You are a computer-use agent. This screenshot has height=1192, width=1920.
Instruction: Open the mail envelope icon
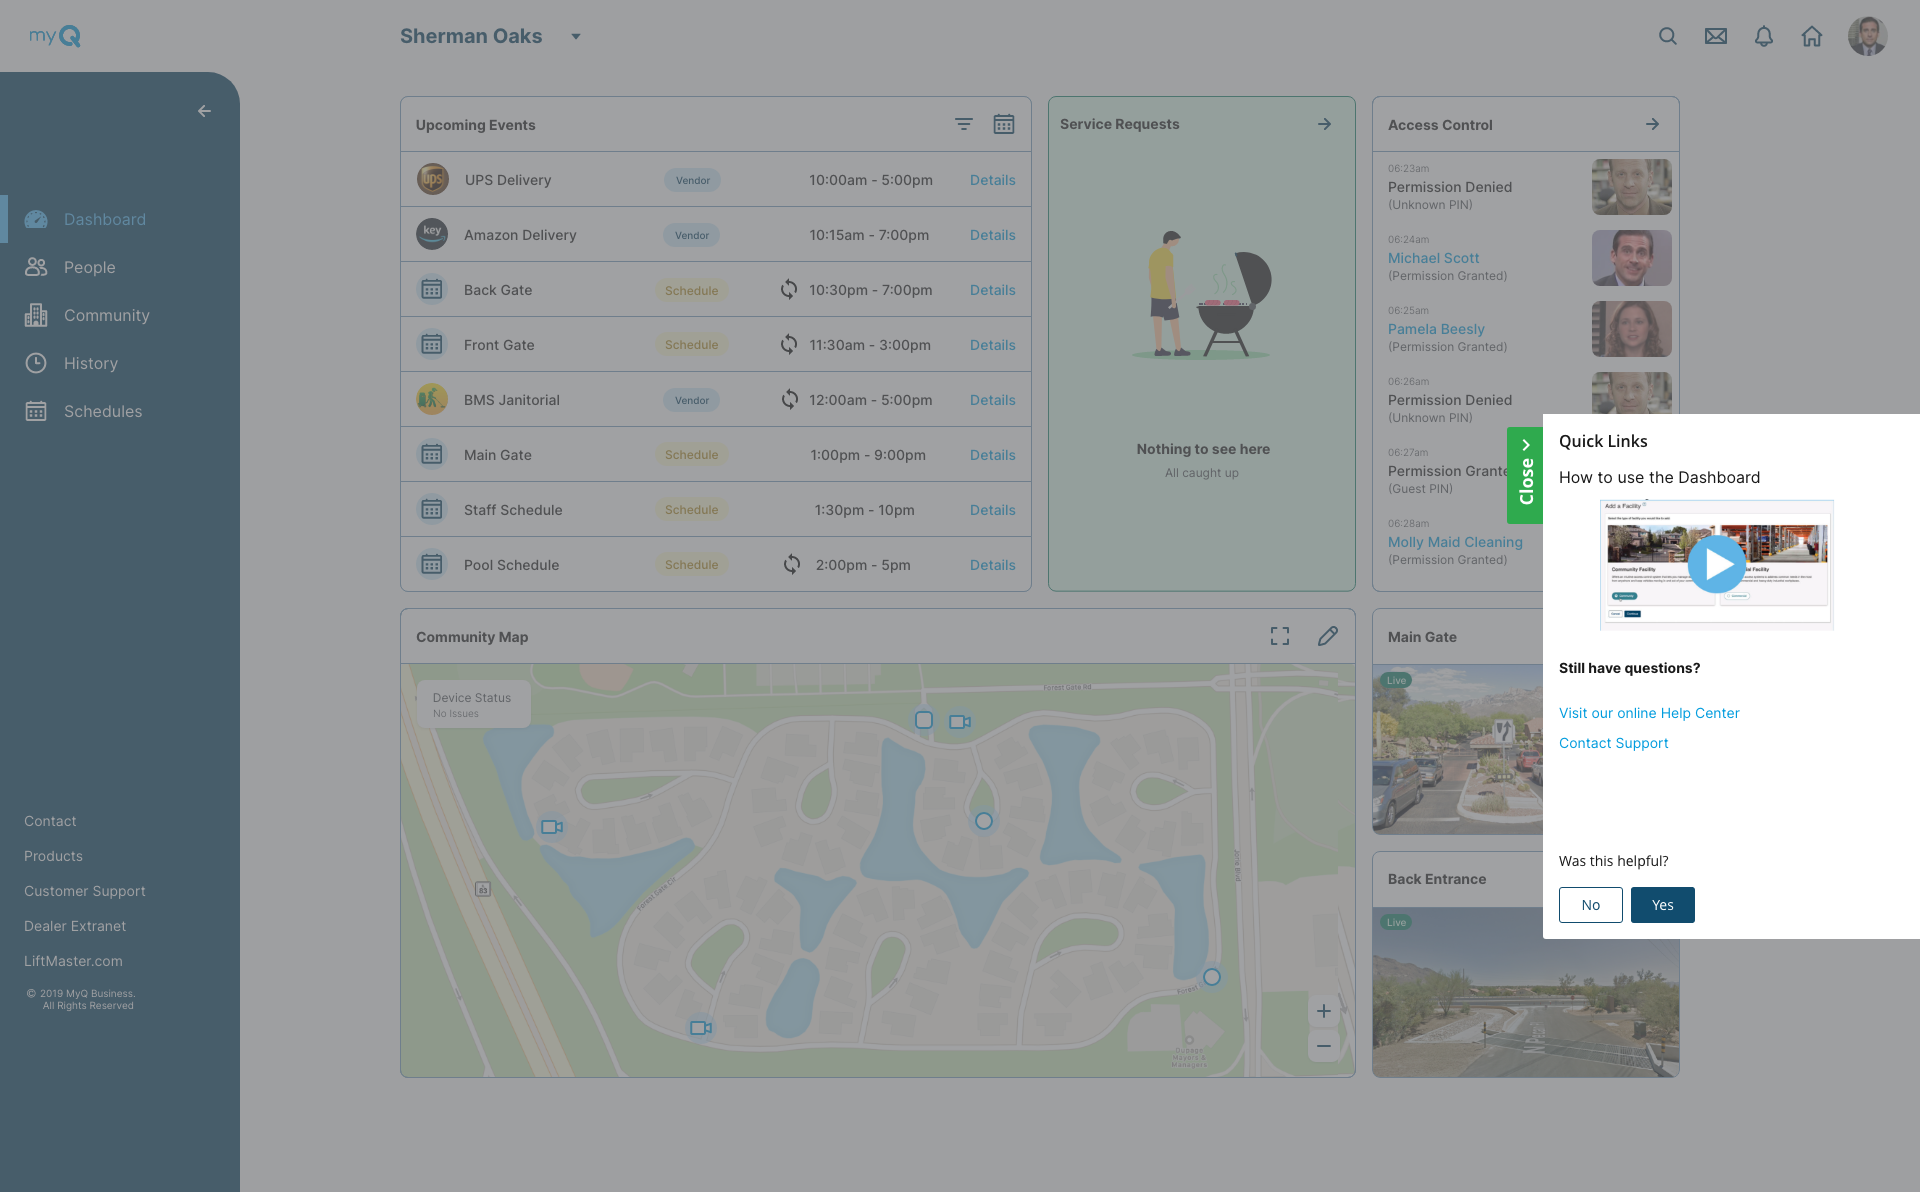tap(1716, 36)
